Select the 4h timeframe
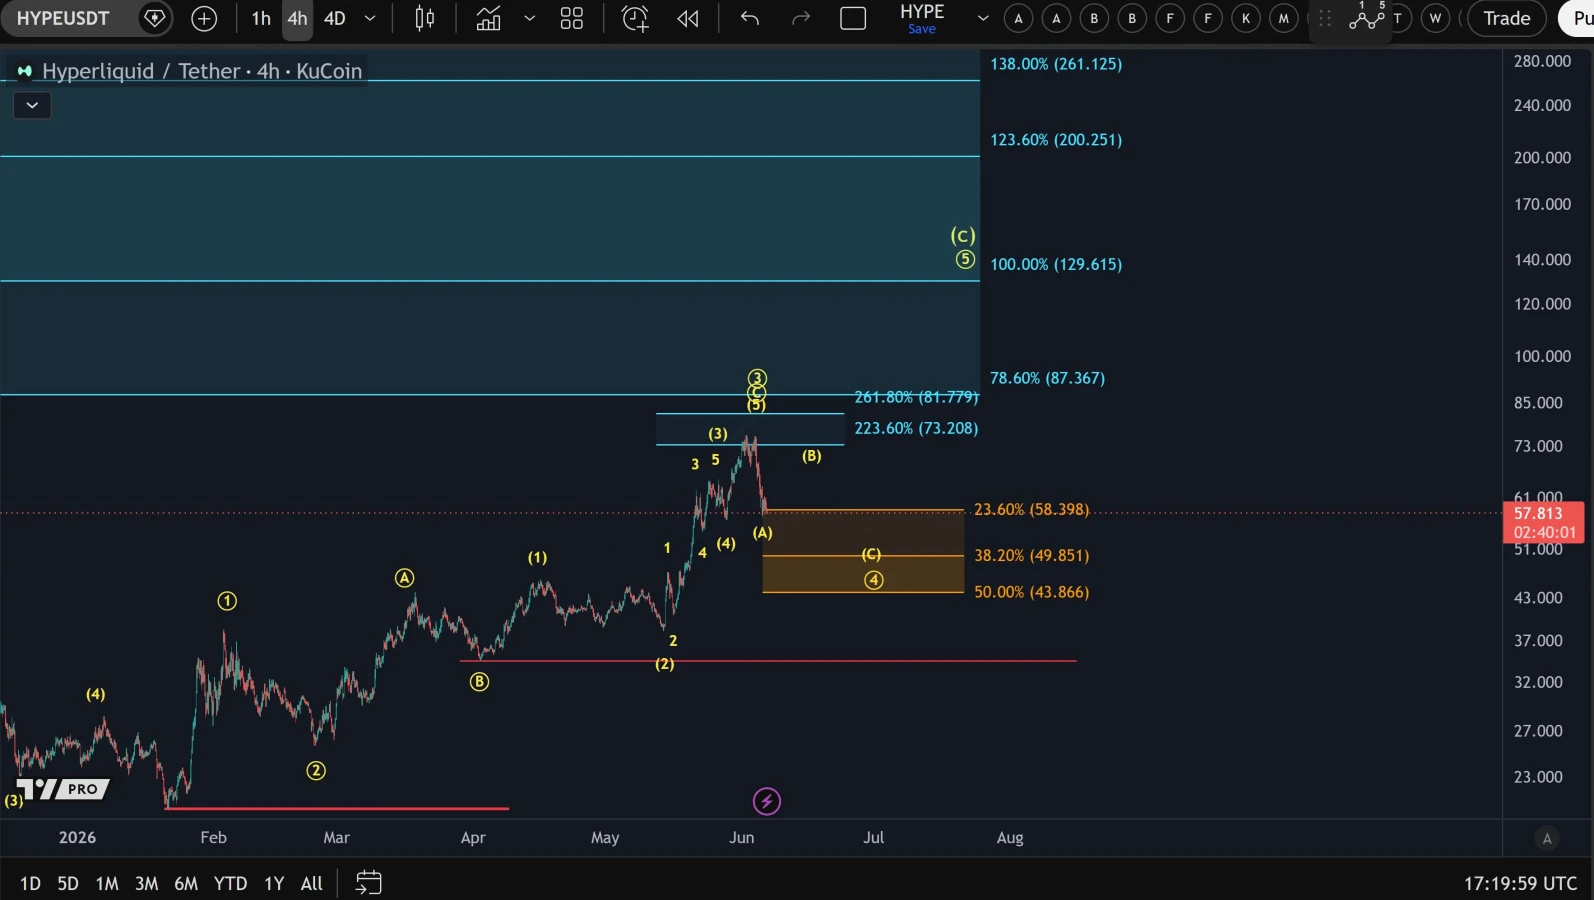 pyautogui.click(x=297, y=18)
